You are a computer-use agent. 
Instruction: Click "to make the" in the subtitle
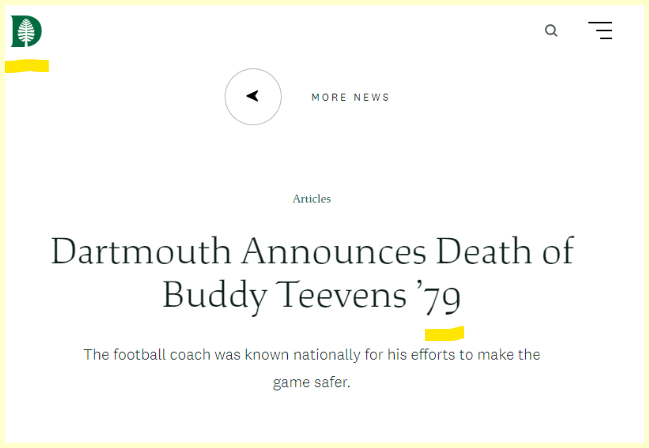501,355
